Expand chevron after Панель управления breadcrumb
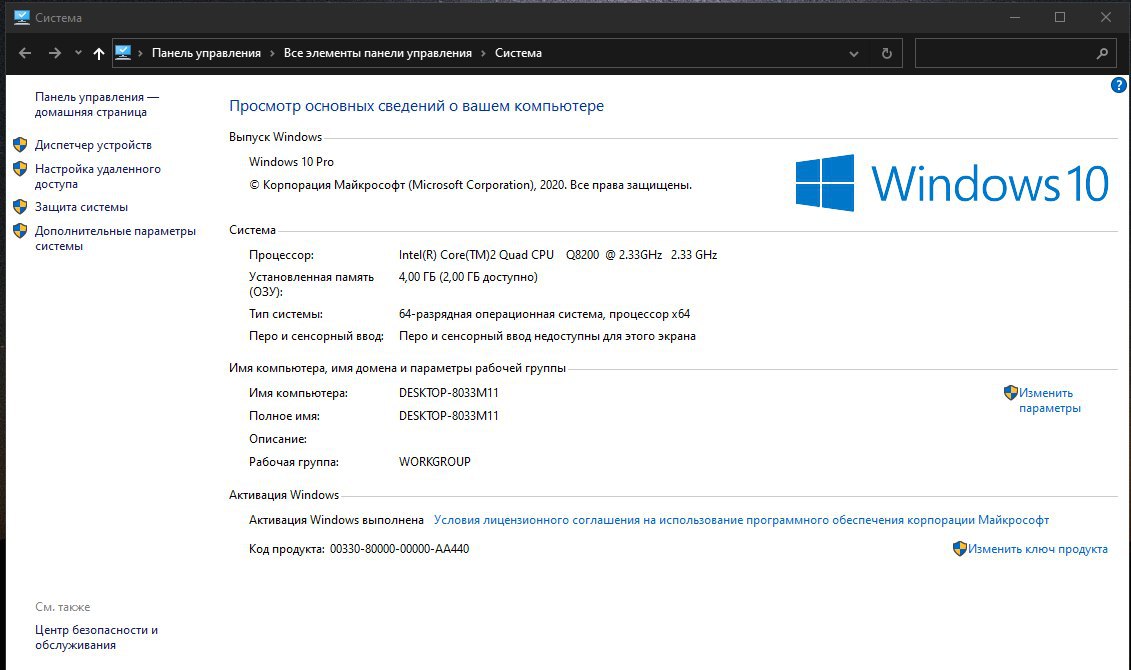This screenshot has height=670, width=1131. [x=273, y=53]
